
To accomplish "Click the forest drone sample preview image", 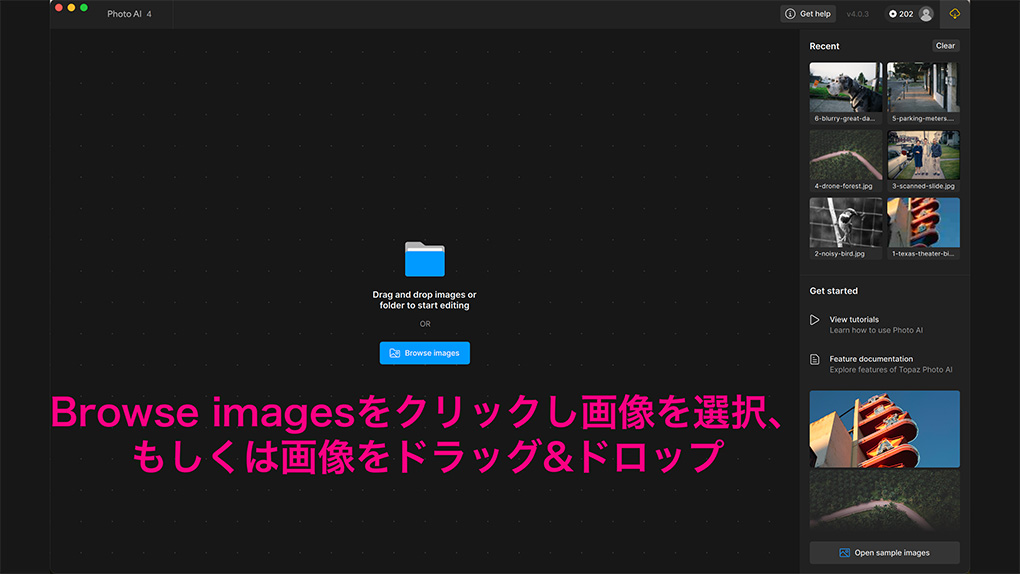I will pos(884,501).
